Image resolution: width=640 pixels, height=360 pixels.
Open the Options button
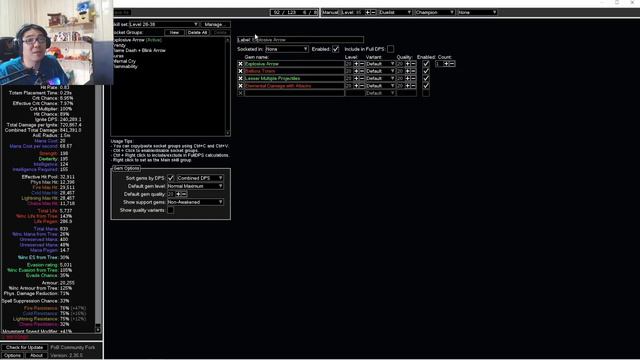point(12,355)
